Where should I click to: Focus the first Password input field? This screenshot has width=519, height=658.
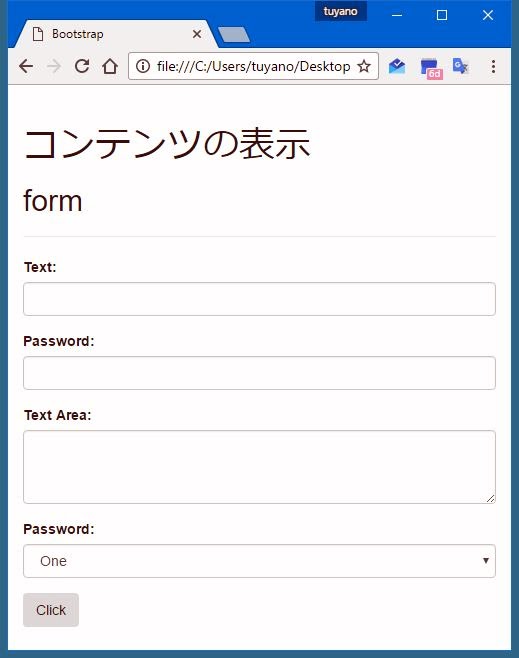(259, 373)
